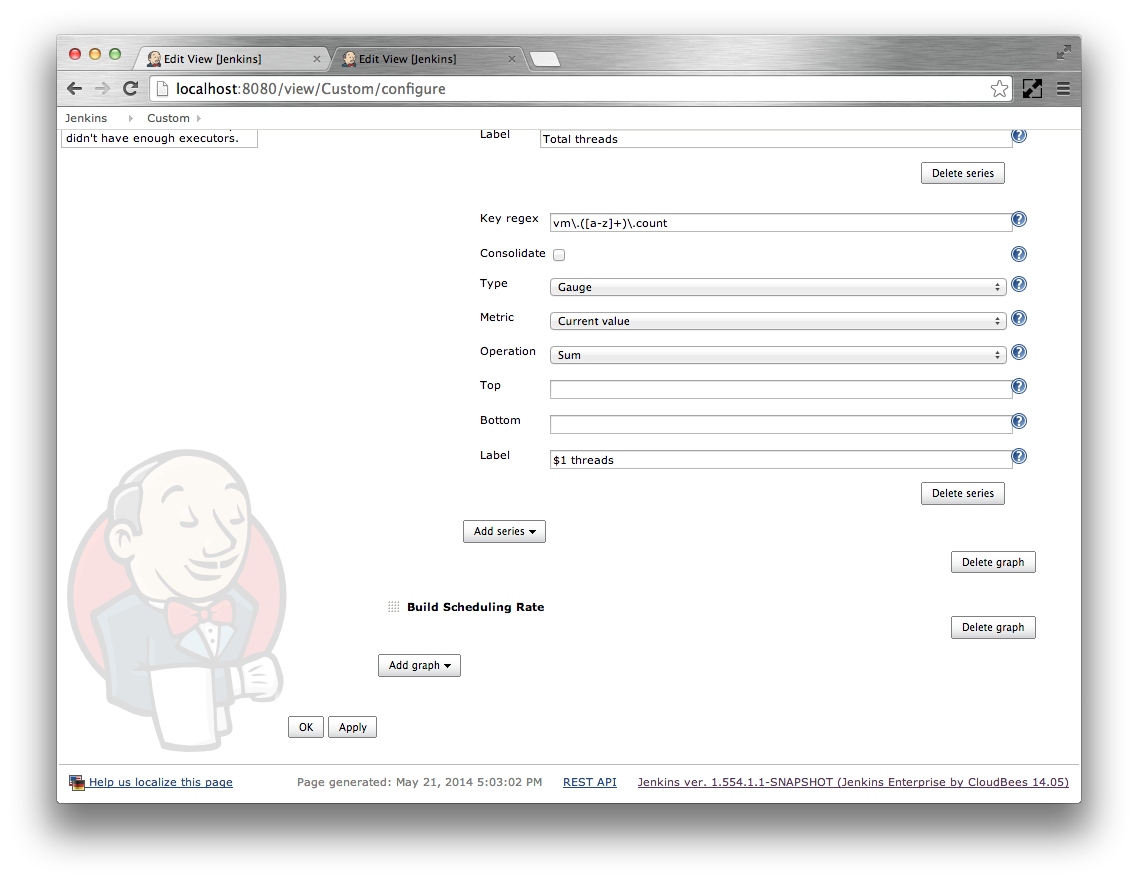Image resolution: width=1138 pixels, height=882 pixels.
Task: Toggle the Consolidate checkbox
Action: 559,255
